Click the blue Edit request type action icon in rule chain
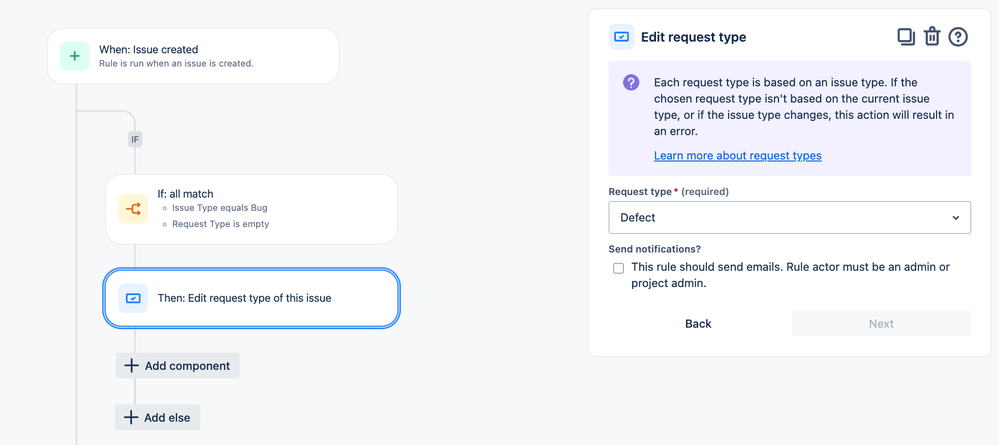 [133, 298]
